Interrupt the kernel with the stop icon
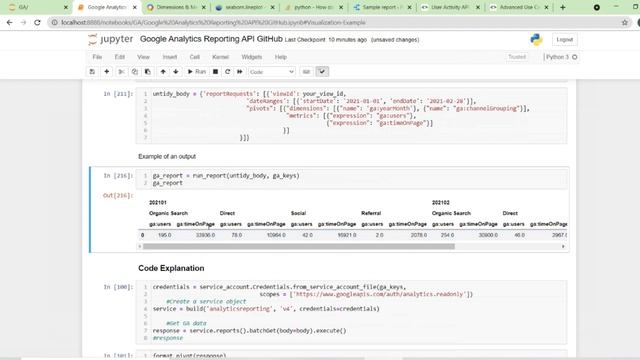 point(216,72)
